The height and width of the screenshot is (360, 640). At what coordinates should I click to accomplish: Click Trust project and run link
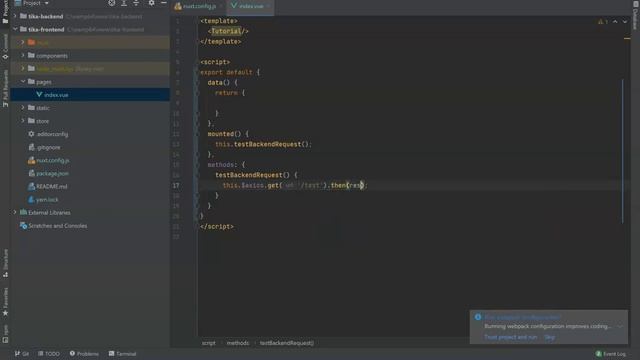511,337
